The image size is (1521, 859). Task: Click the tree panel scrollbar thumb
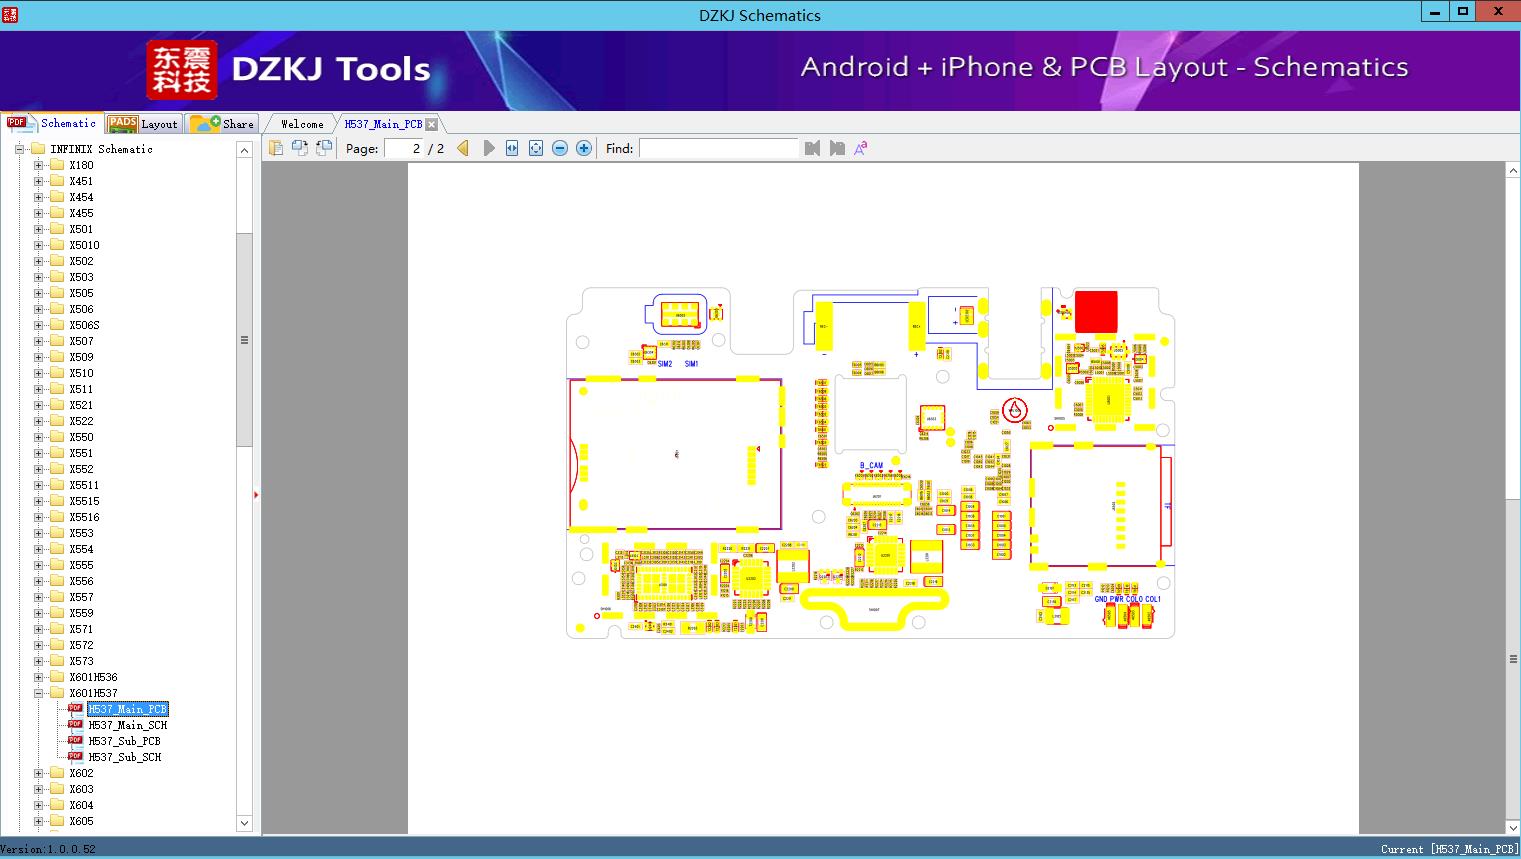point(244,340)
